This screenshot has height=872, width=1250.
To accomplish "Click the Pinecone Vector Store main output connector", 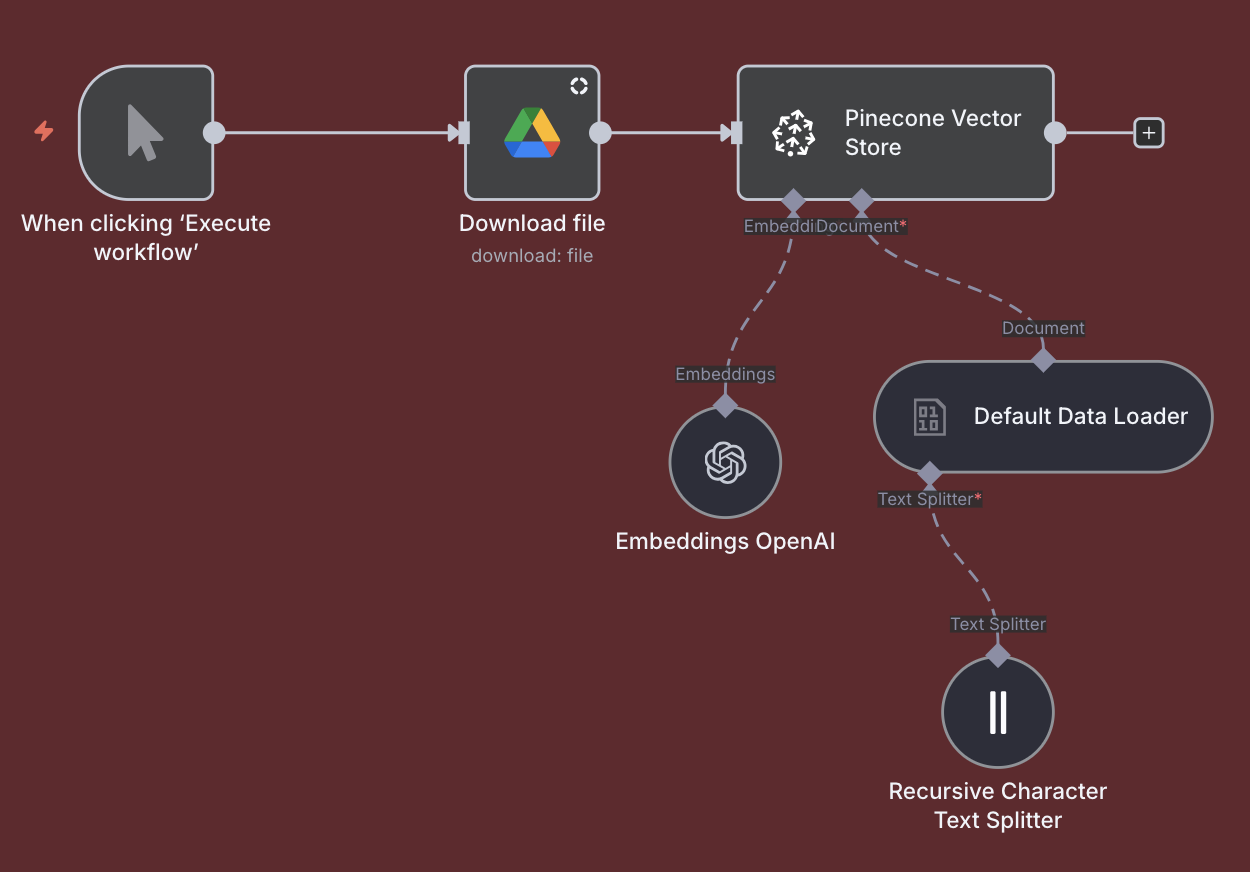I will coord(1054,133).
